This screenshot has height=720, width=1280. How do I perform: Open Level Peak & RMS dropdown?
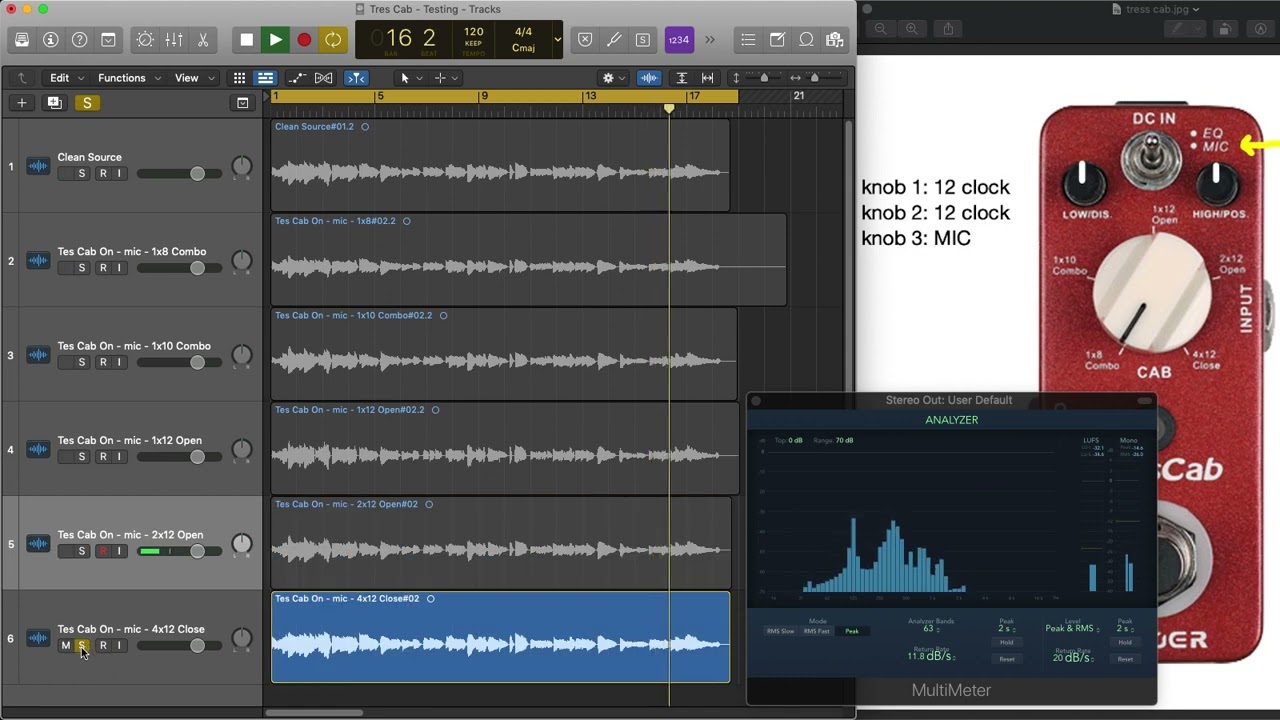tap(1071, 629)
